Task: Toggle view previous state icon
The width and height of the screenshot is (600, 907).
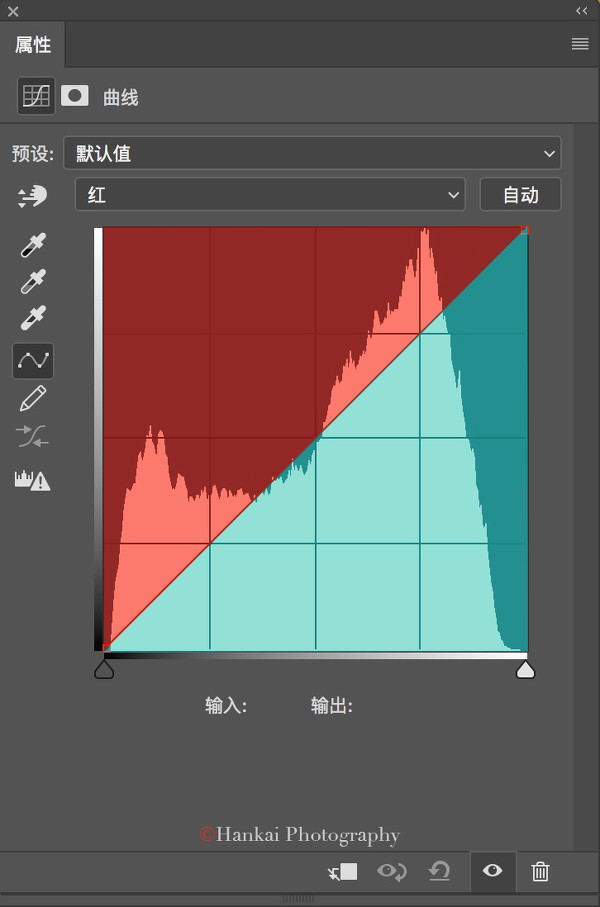Action: point(392,871)
